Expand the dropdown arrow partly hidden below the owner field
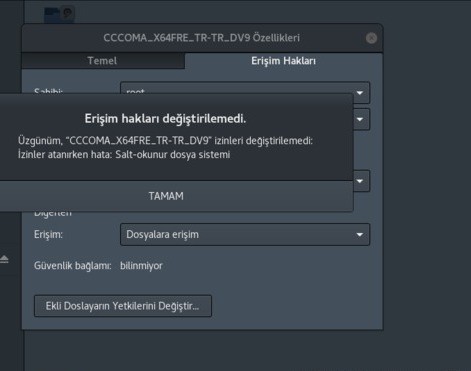The width and height of the screenshot is (471, 371). point(361,119)
